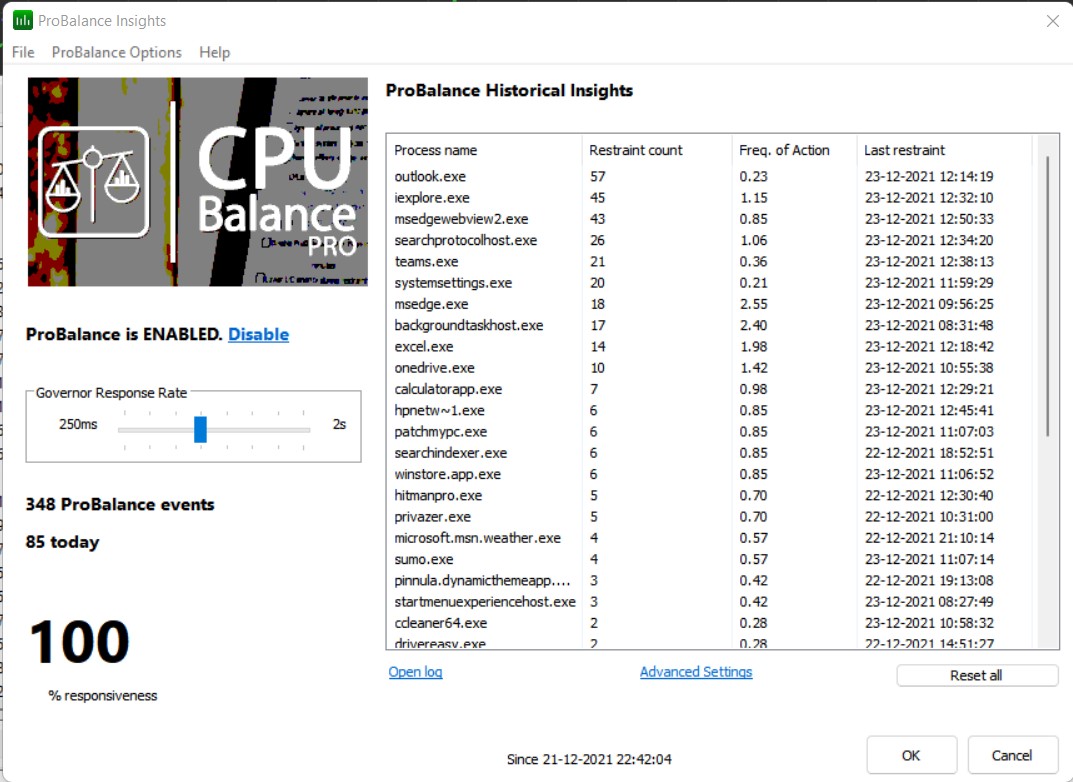Open the File menu

23,53
